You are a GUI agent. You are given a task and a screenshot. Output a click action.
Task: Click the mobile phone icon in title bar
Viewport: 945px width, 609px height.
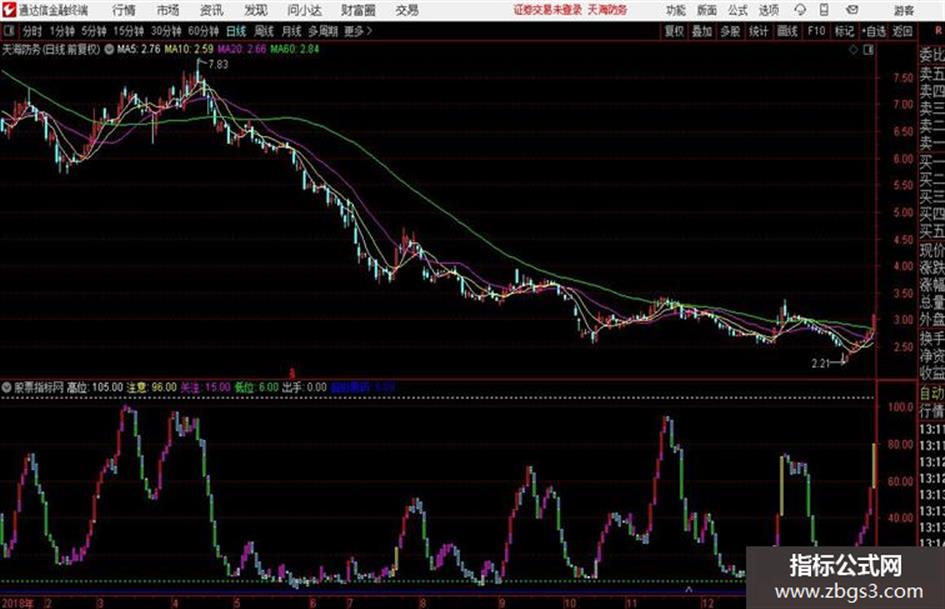tap(824, 10)
